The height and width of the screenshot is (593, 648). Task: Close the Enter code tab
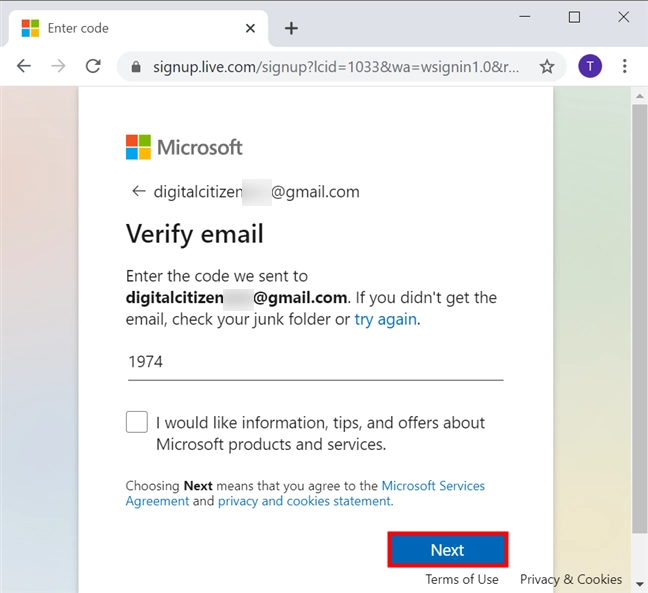[250, 28]
